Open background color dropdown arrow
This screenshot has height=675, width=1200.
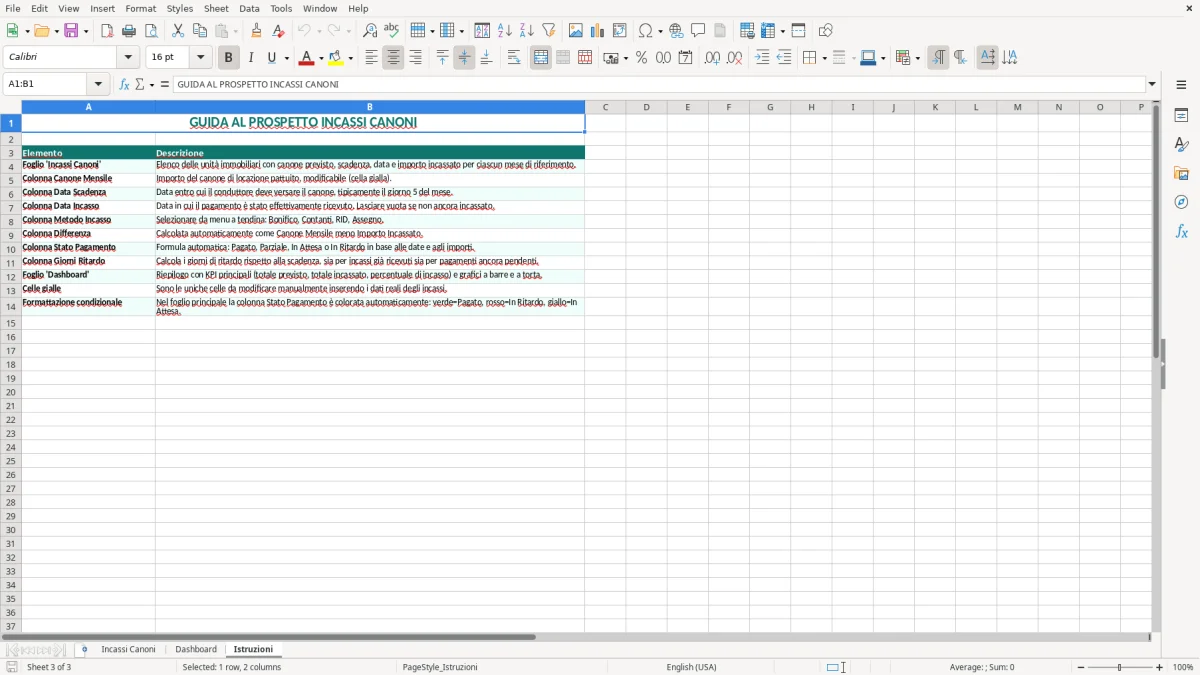(351, 58)
